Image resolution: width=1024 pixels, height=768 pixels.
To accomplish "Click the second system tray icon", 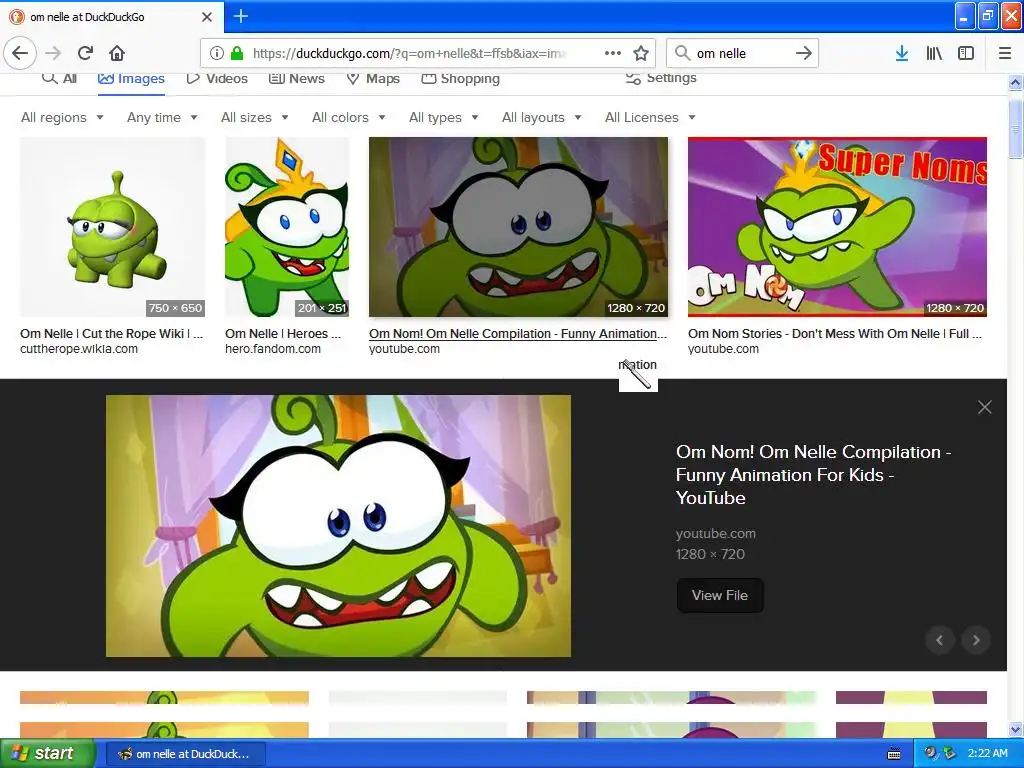I will click(949, 753).
